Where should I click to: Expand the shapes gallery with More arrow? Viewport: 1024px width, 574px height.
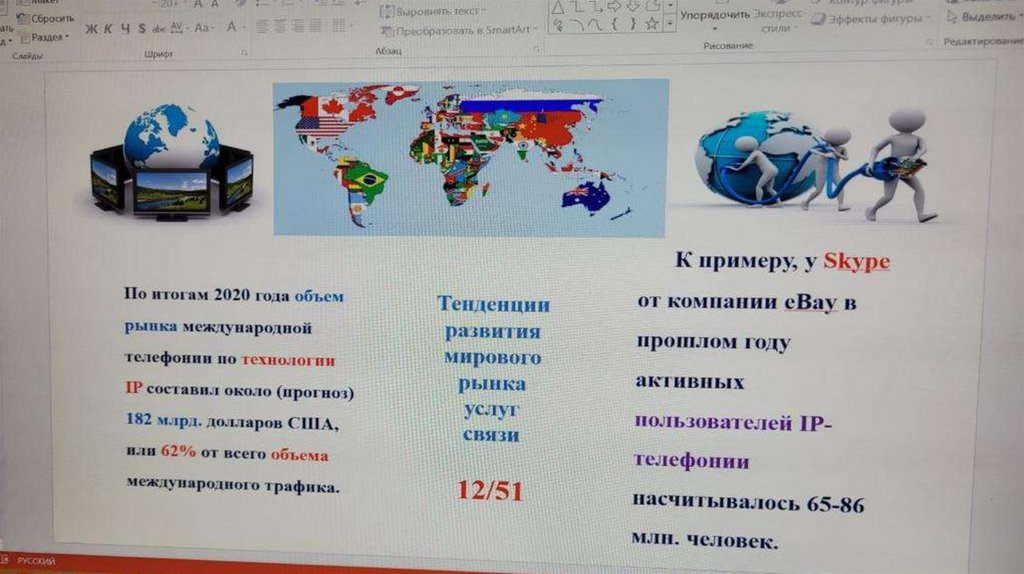(670, 24)
